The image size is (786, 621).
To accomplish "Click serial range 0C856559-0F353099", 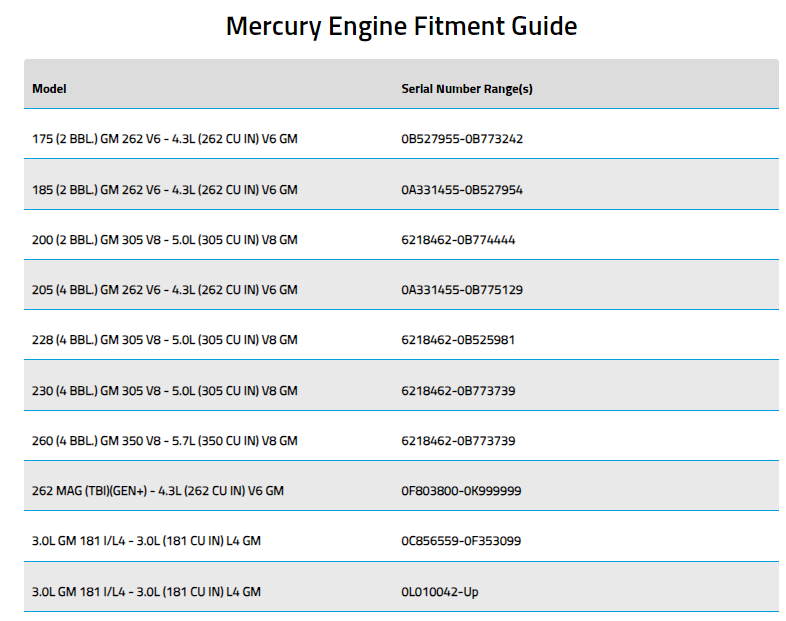I will [x=461, y=541].
